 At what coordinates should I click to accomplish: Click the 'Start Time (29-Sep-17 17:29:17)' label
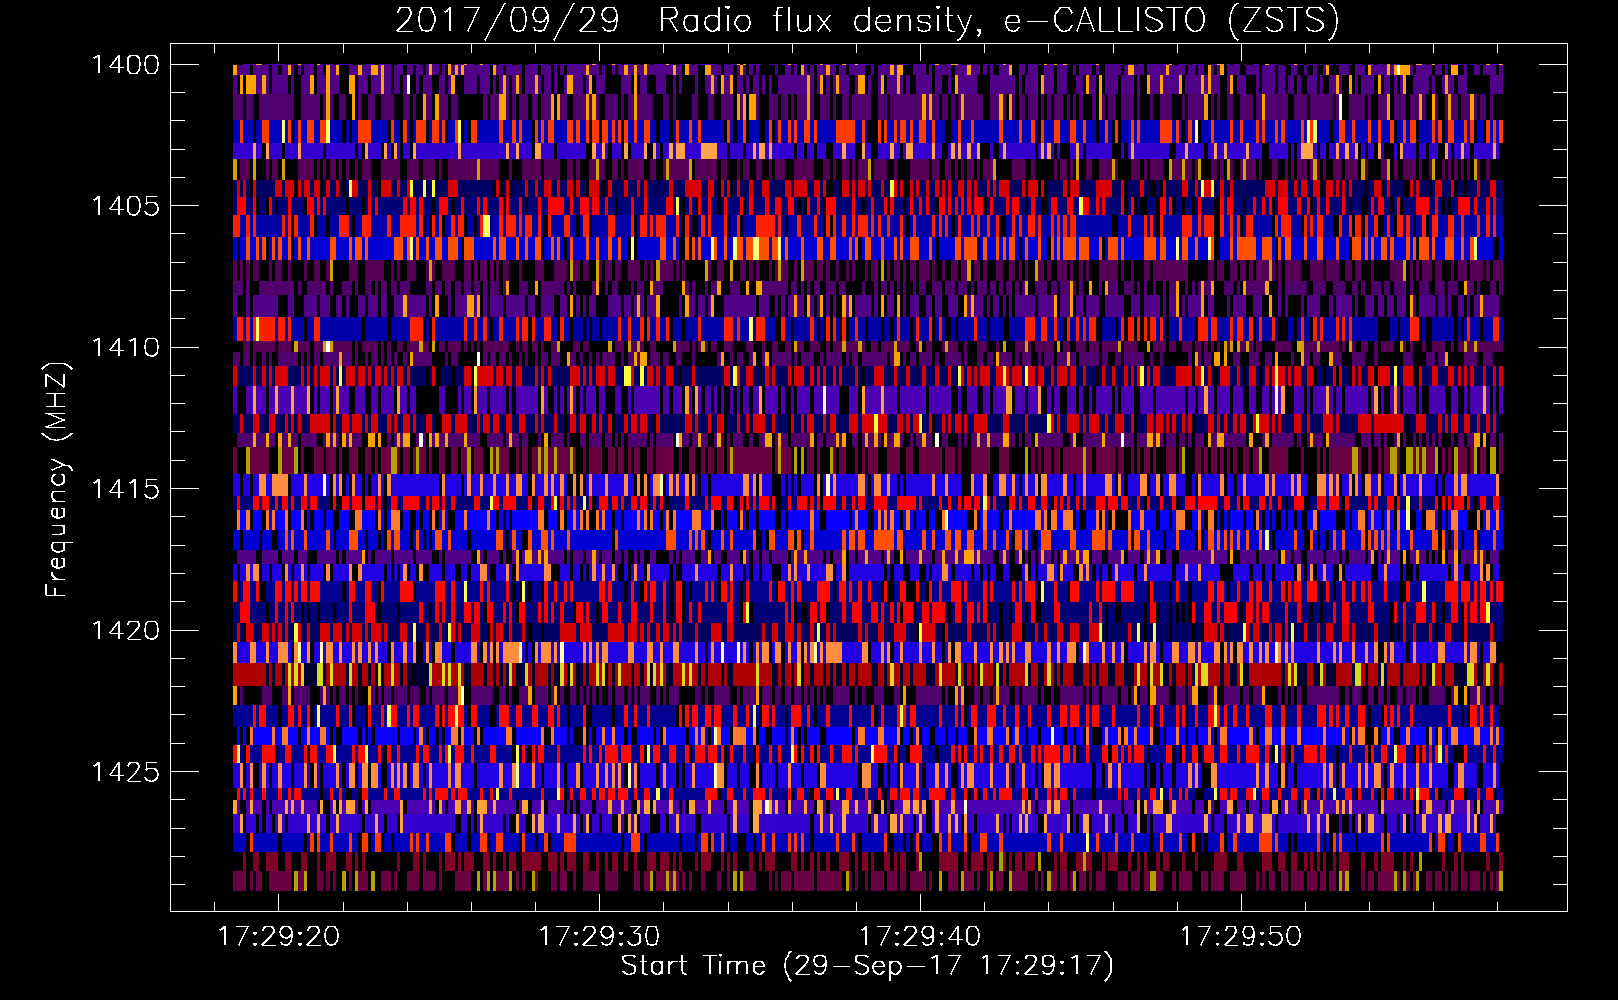coord(867,966)
